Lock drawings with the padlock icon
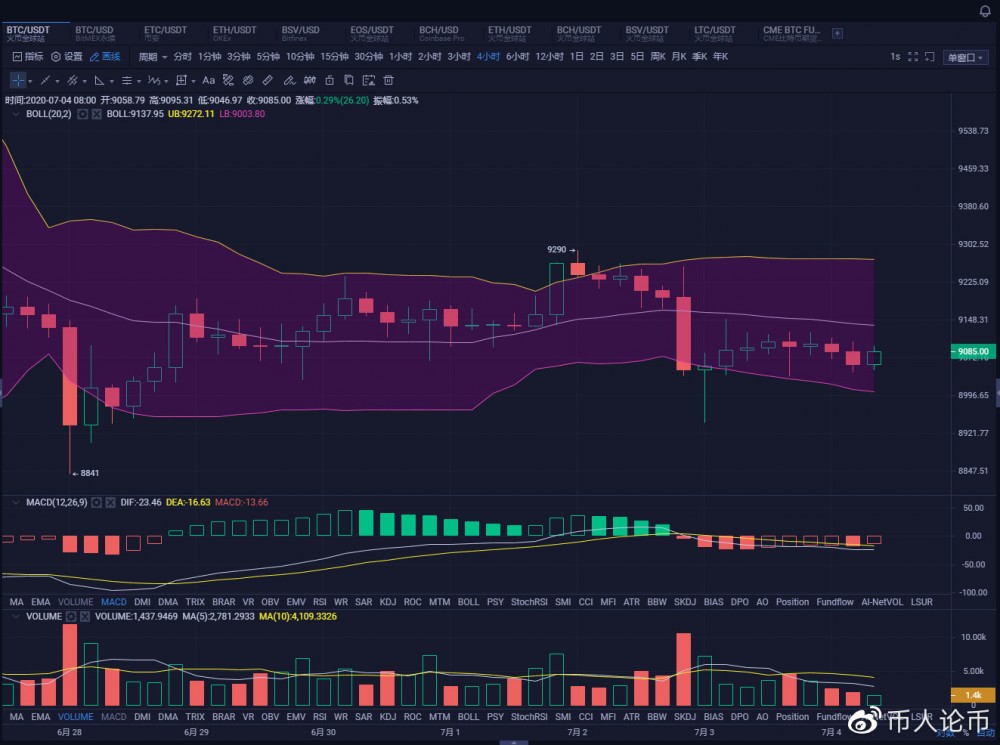 point(328,80)
